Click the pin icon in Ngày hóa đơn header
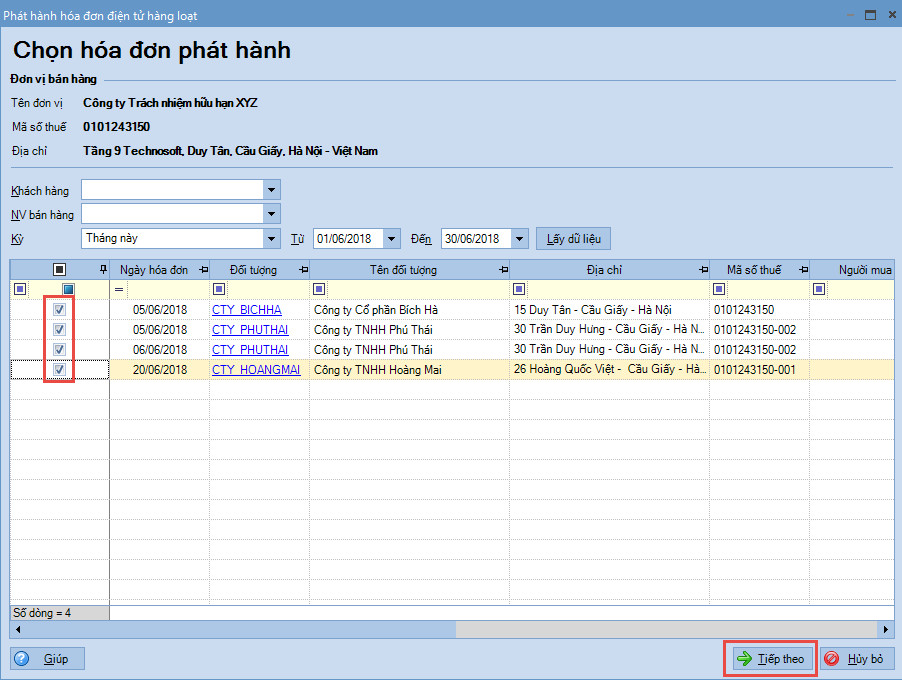Image resolution: width=902 pixels, height=680 pixels. pyautogui.click(x=203, y=270)
